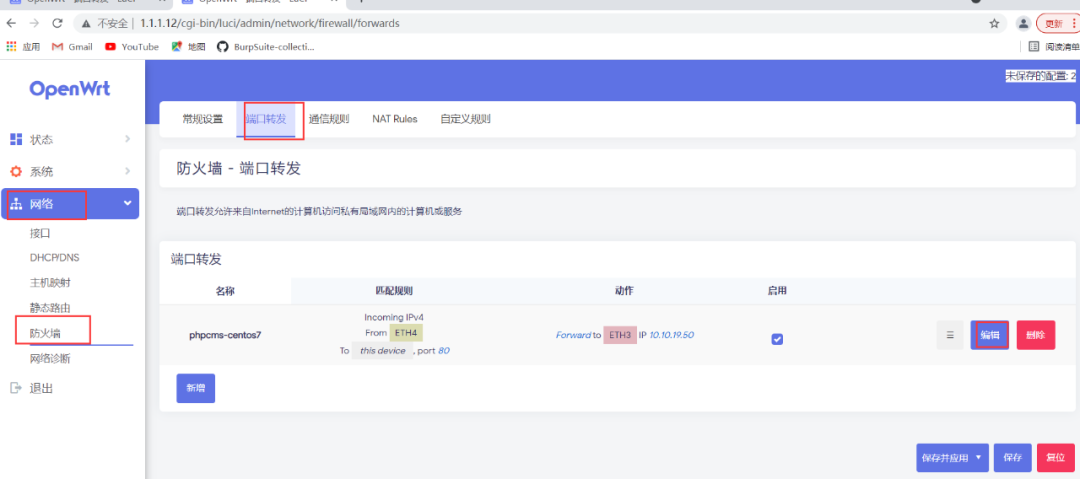The width and height of the screenshot is (1080, 479).
Task: Open the host mapping submenu item
Action: (x=50, y=283)
